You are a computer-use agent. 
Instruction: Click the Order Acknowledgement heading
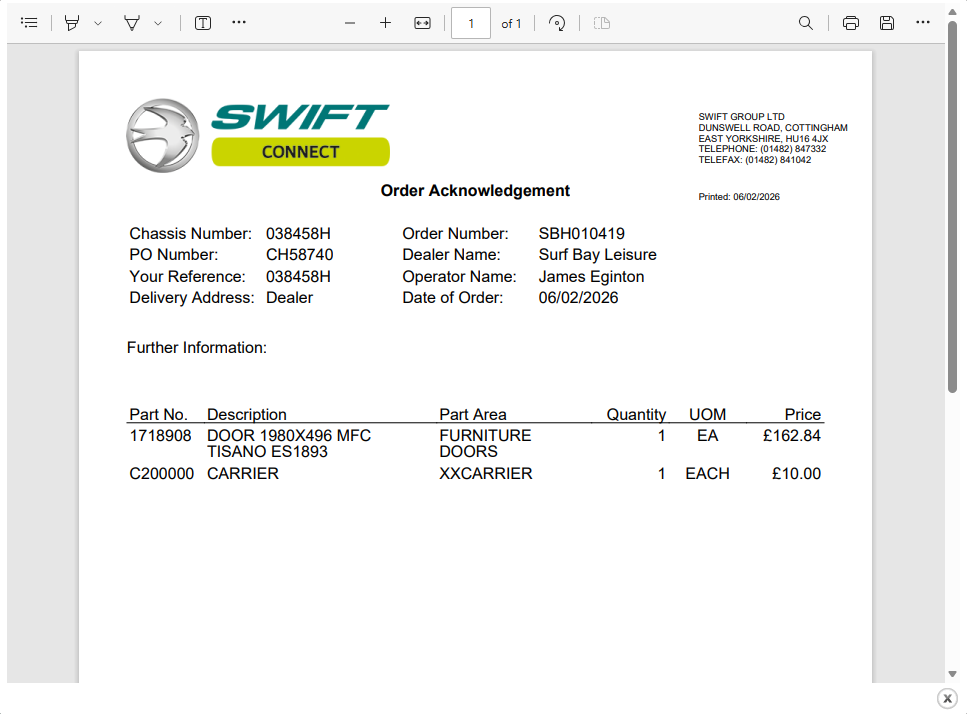point(475,191)
